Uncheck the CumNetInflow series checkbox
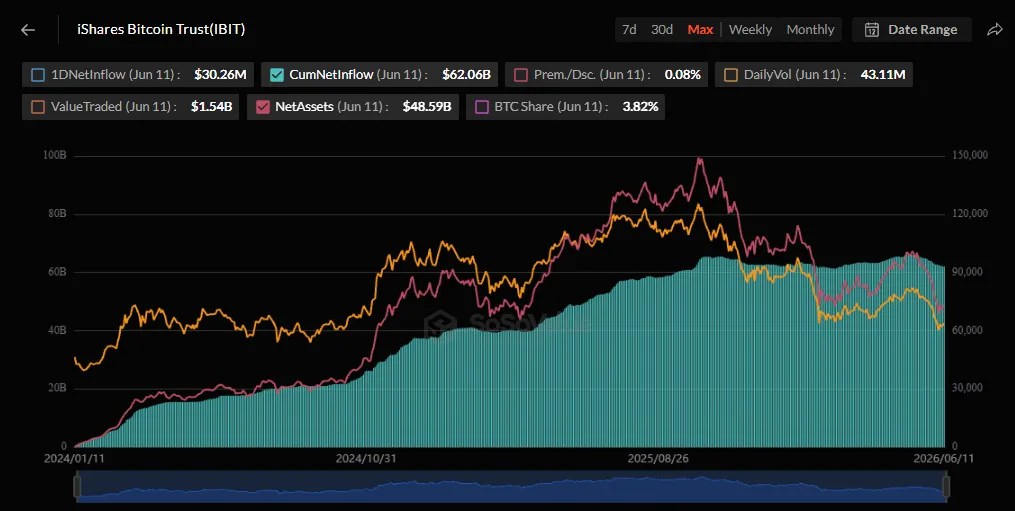The image size is (1015, 511). [x=276, y=74]
